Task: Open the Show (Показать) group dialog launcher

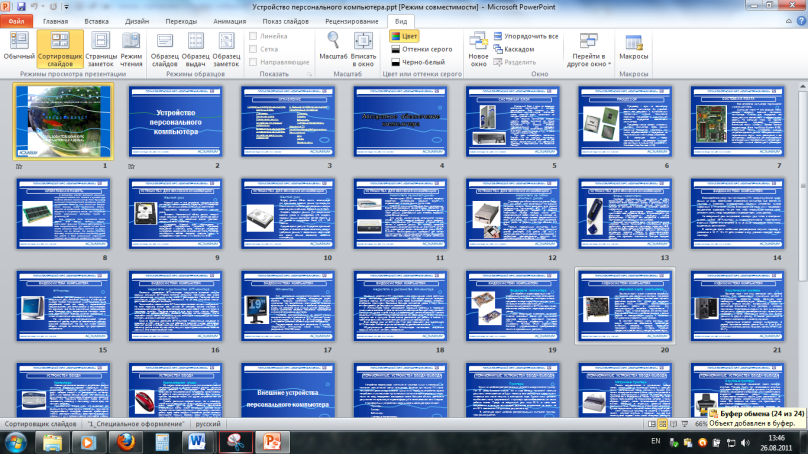Action: 310,74
